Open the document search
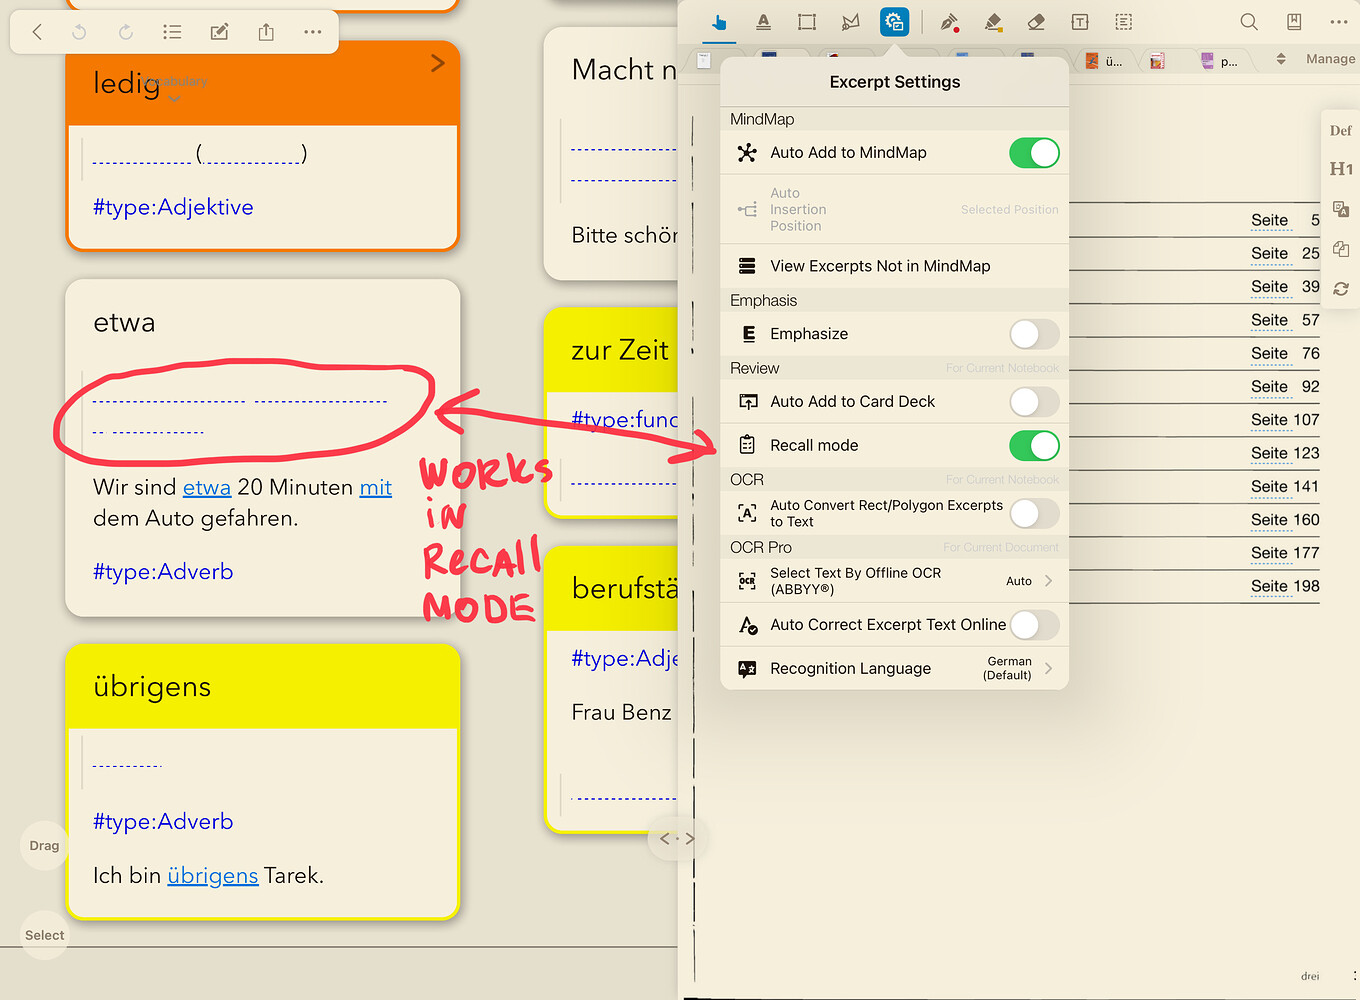1360x1000 pixels. [x=1249, y=20]
